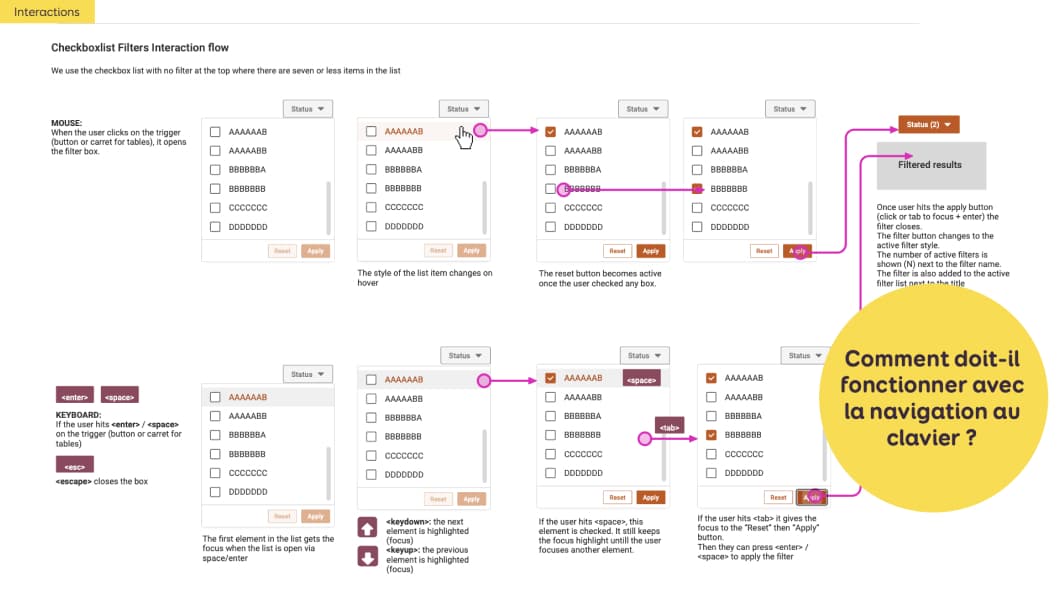The width and height of the screenshot is (1061, 597).
Task: Click the <esc> key badge
Action: click(74, 465)
